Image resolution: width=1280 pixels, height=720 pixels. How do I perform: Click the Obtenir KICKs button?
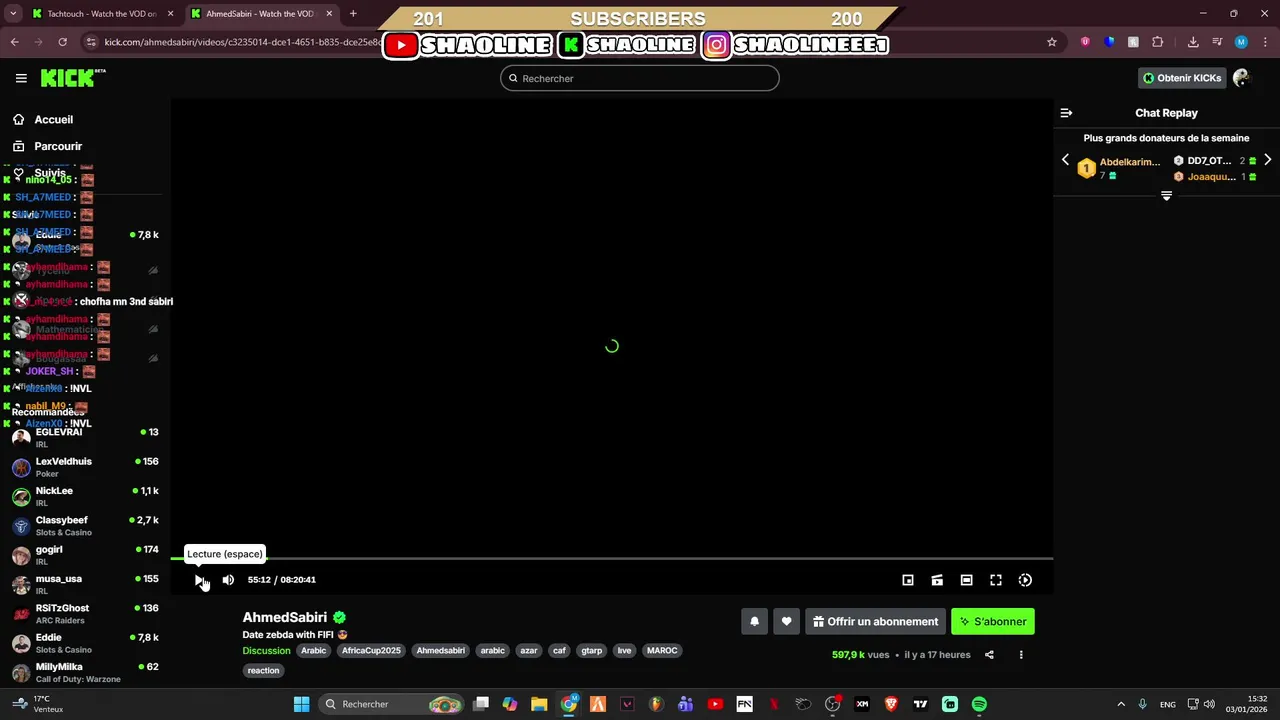1182,78
